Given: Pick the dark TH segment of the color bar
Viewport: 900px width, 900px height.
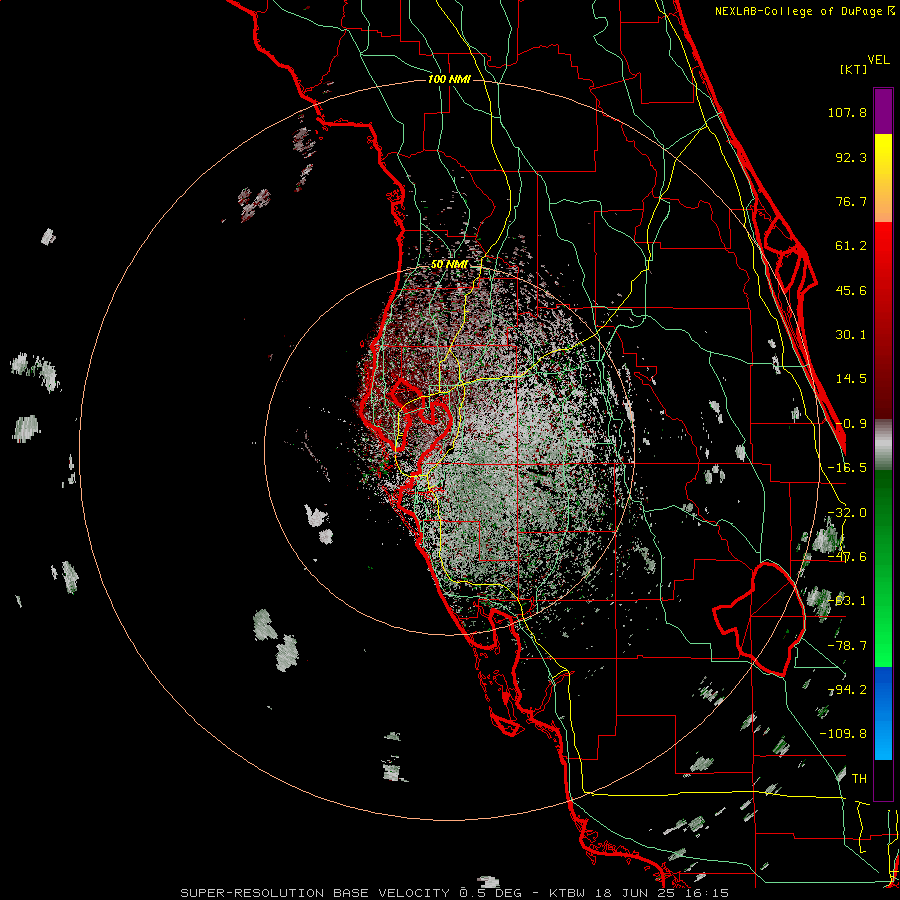Looking at the screenshot, I should click(x=883, y=779).
